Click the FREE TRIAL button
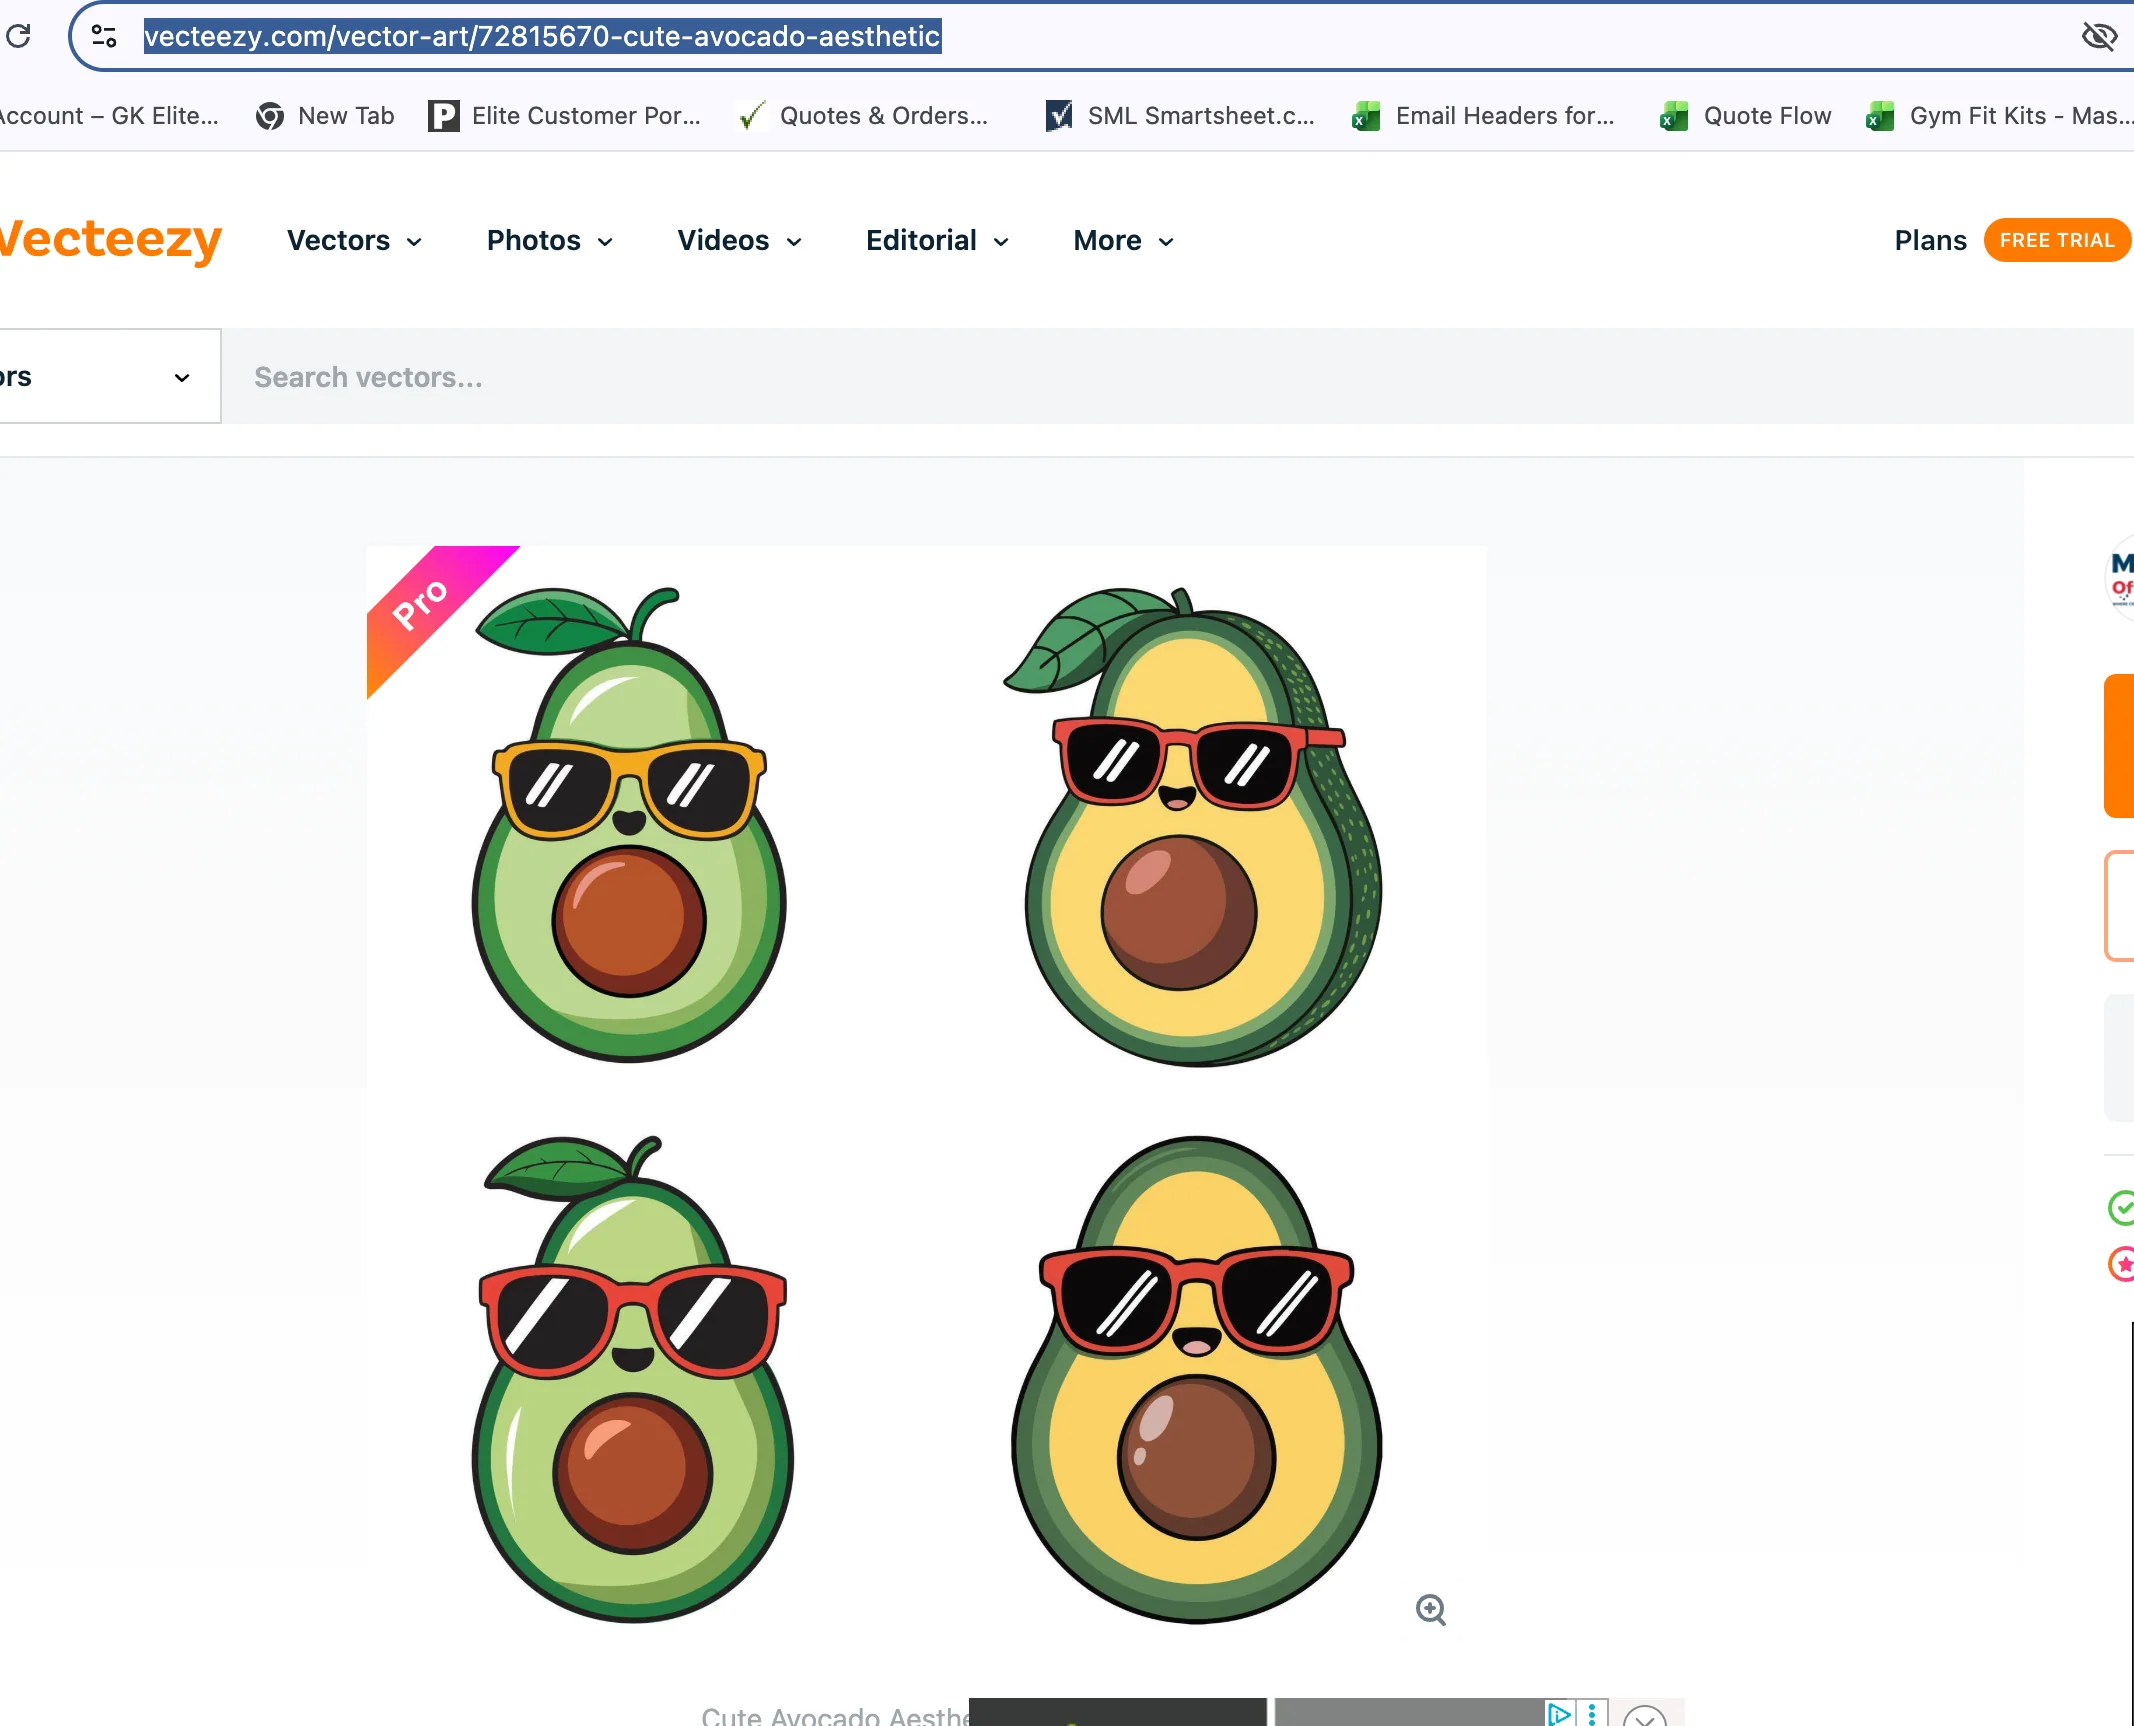This screenshot has width=2134, height=1726. click(2057, 240)
